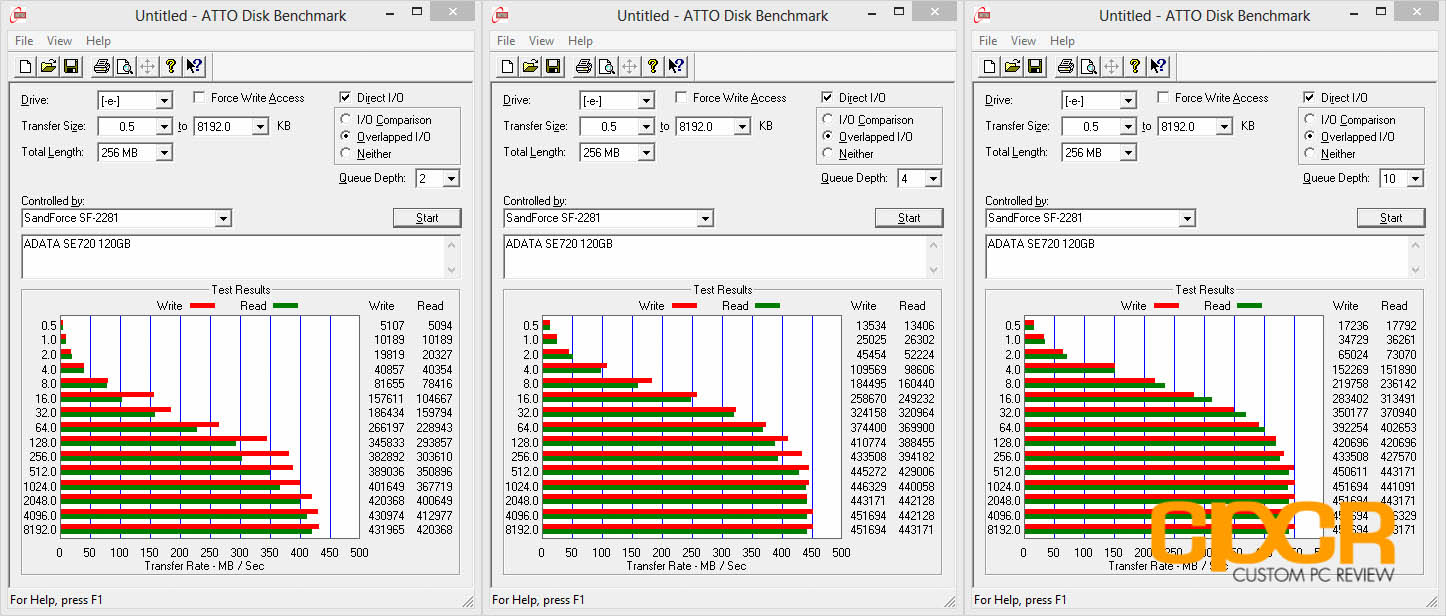This screenshot has height=616, width=1446.
Task: Click Open folder icon in Queue Depth 2 window
Action: tap(48, 66)
